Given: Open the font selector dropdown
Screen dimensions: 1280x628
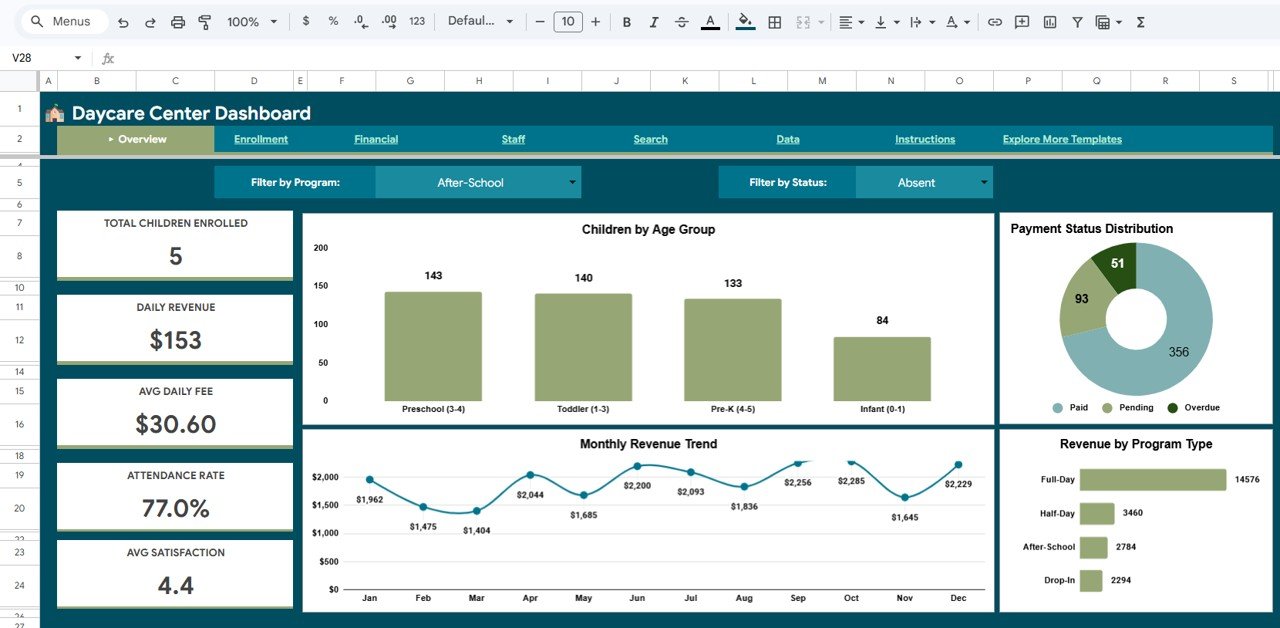Looking at the screenshot, I should tap(480, 21).
